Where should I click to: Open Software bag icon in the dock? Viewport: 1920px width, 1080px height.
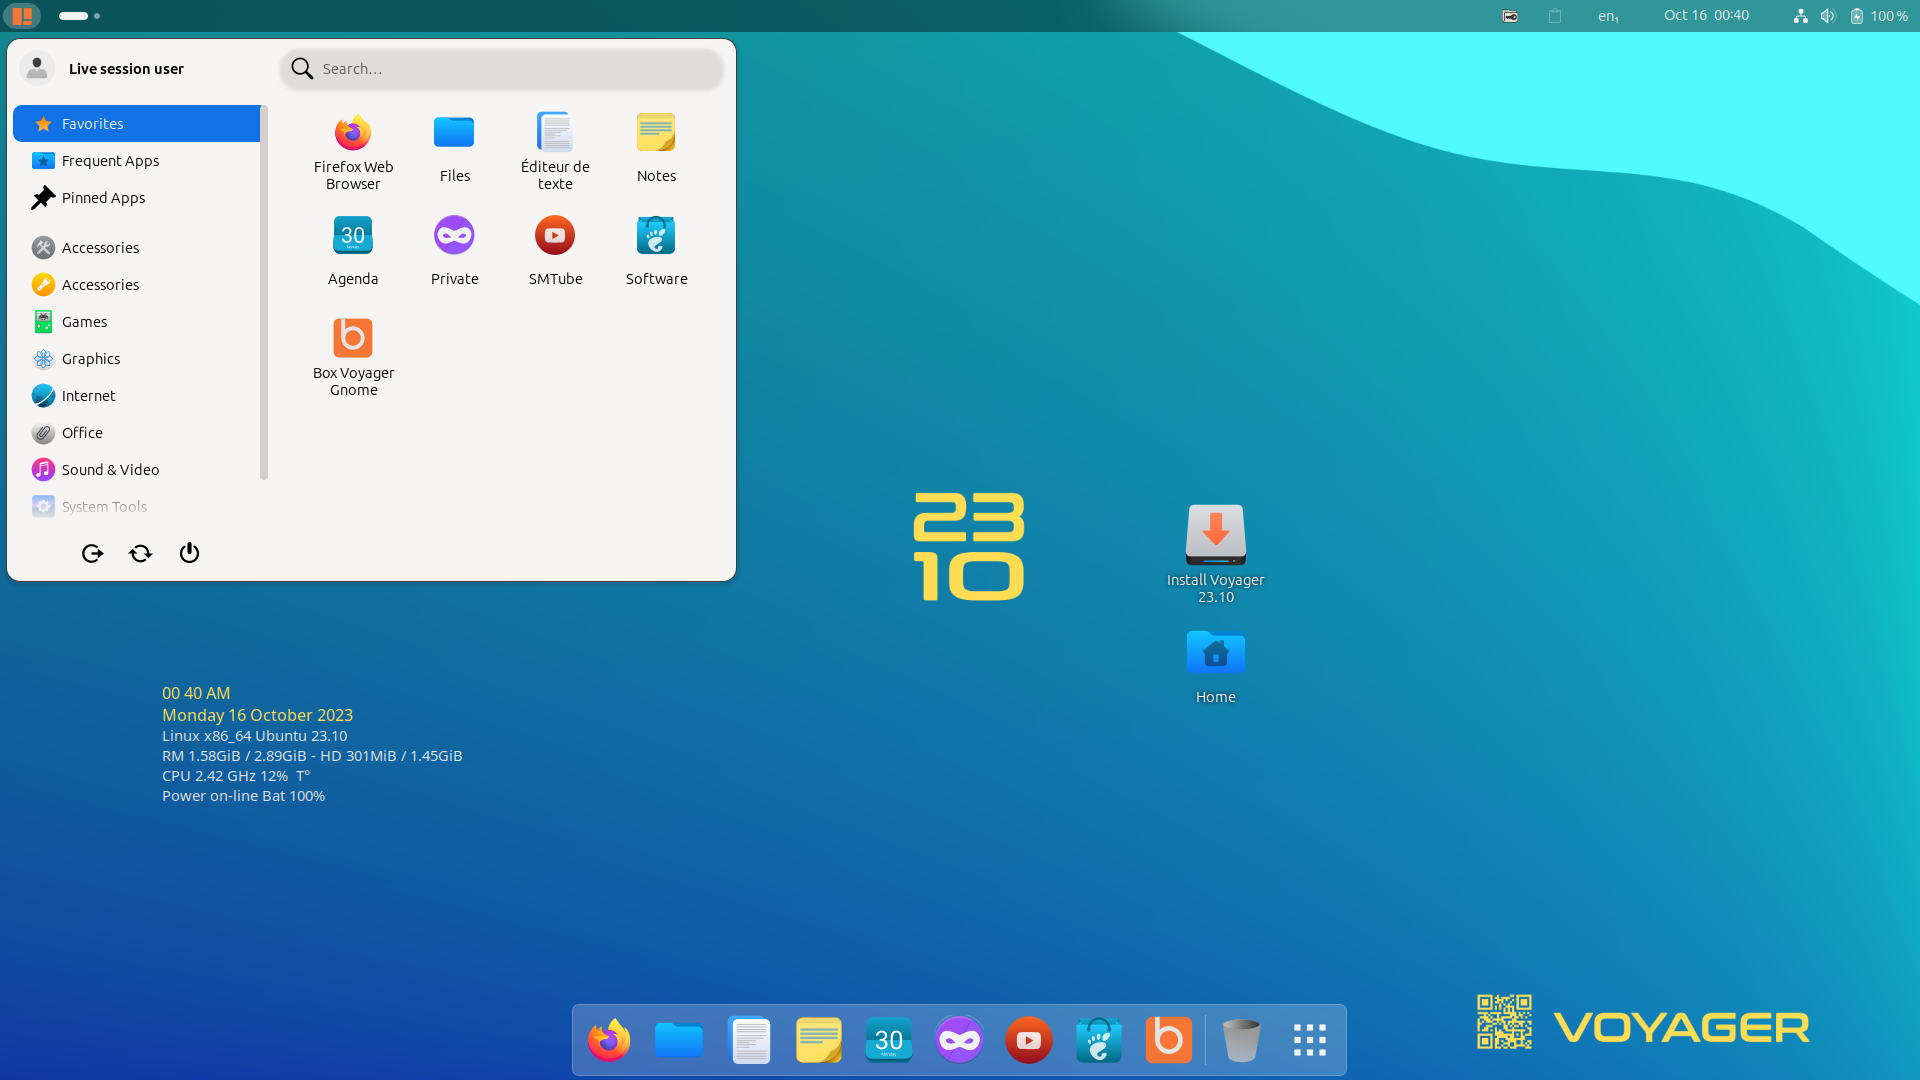point(1099,1040)
